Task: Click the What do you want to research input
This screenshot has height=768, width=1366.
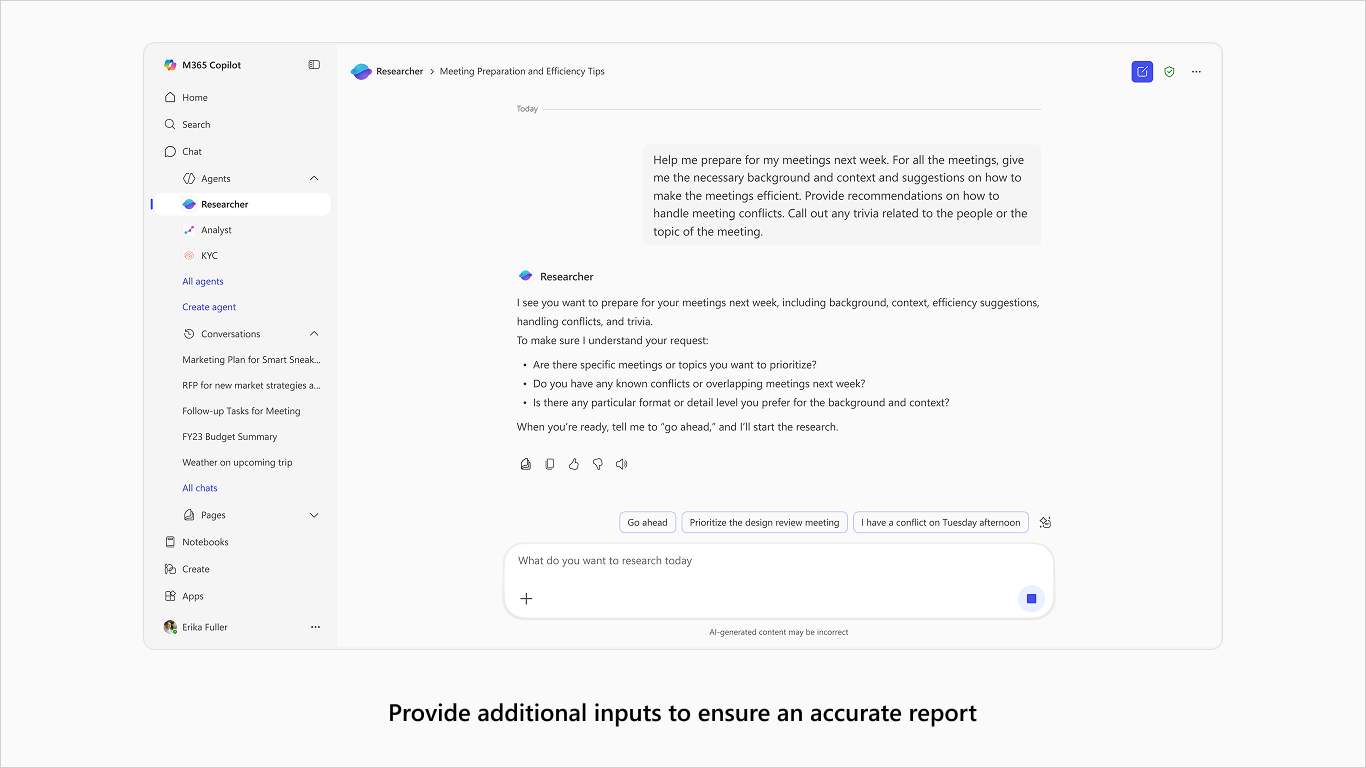Action: pyautogui.click(x=778, y=561)
